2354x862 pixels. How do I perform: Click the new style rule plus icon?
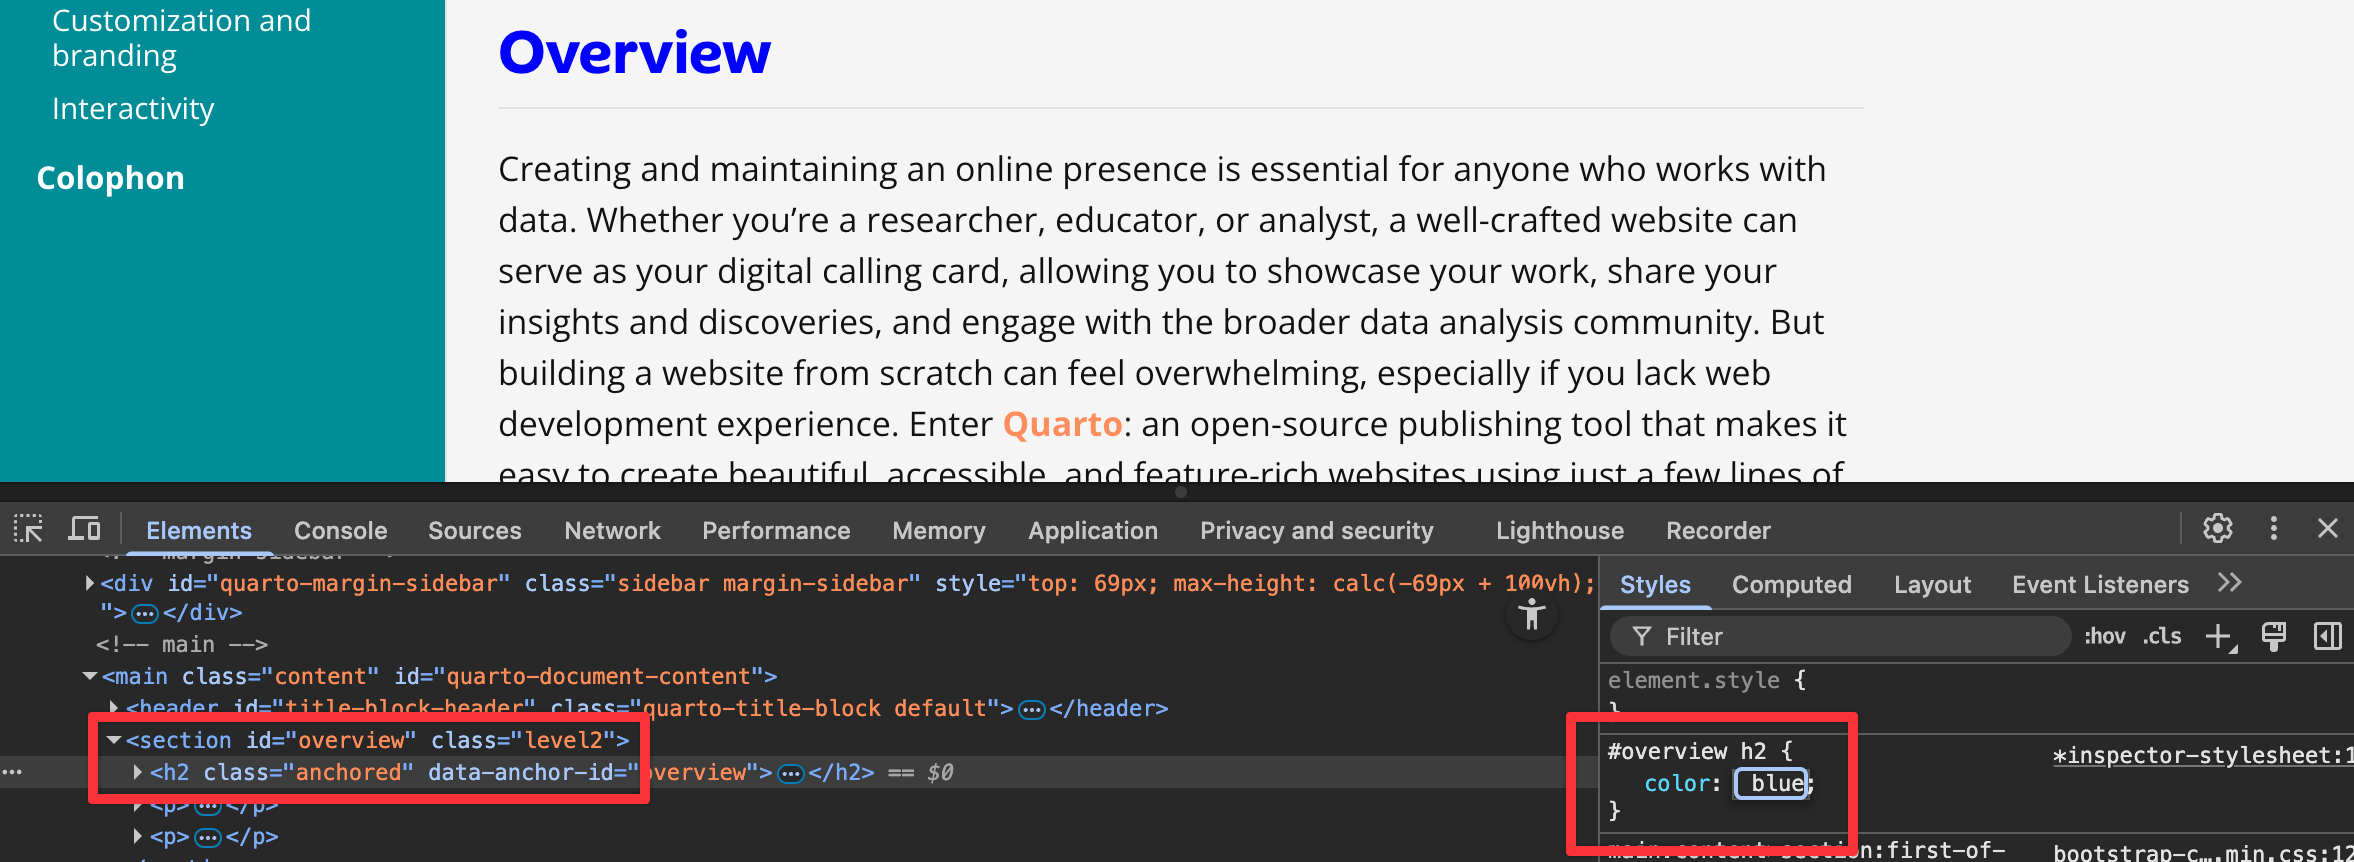[2219, 637]
